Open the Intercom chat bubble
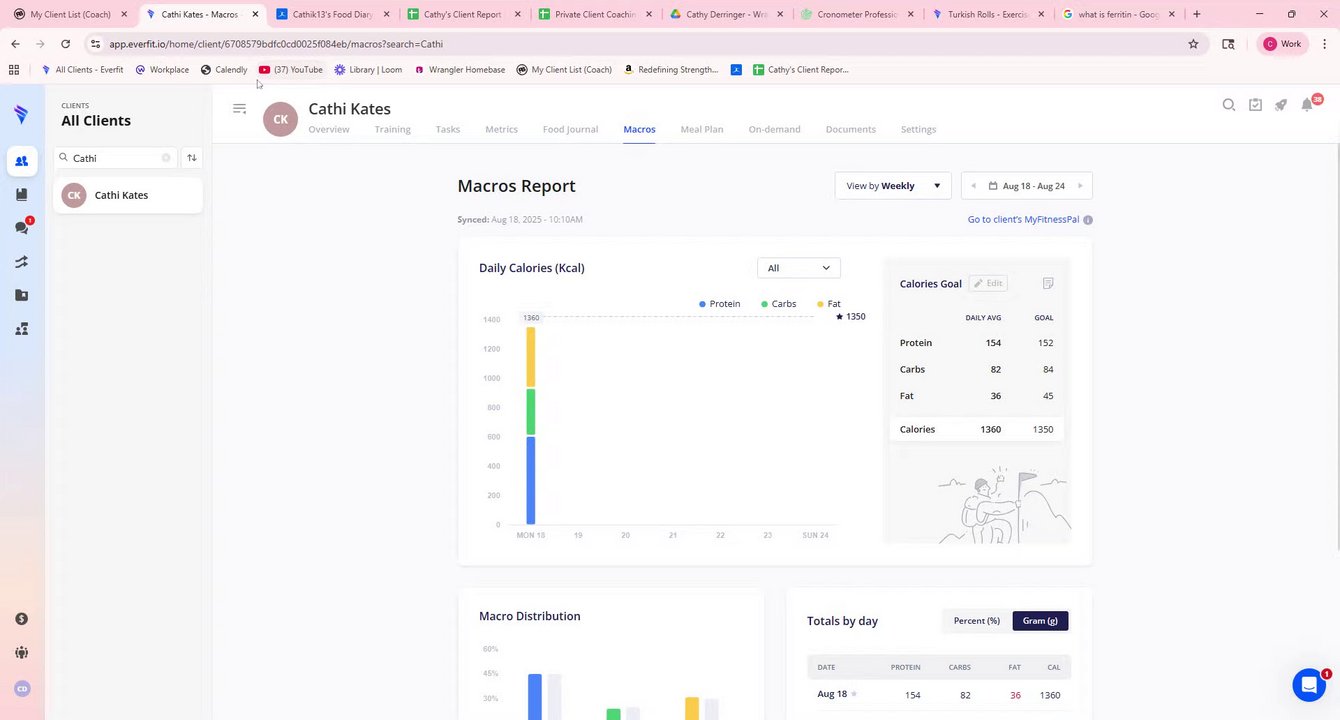1340x720 pixels. point(1309,685)
